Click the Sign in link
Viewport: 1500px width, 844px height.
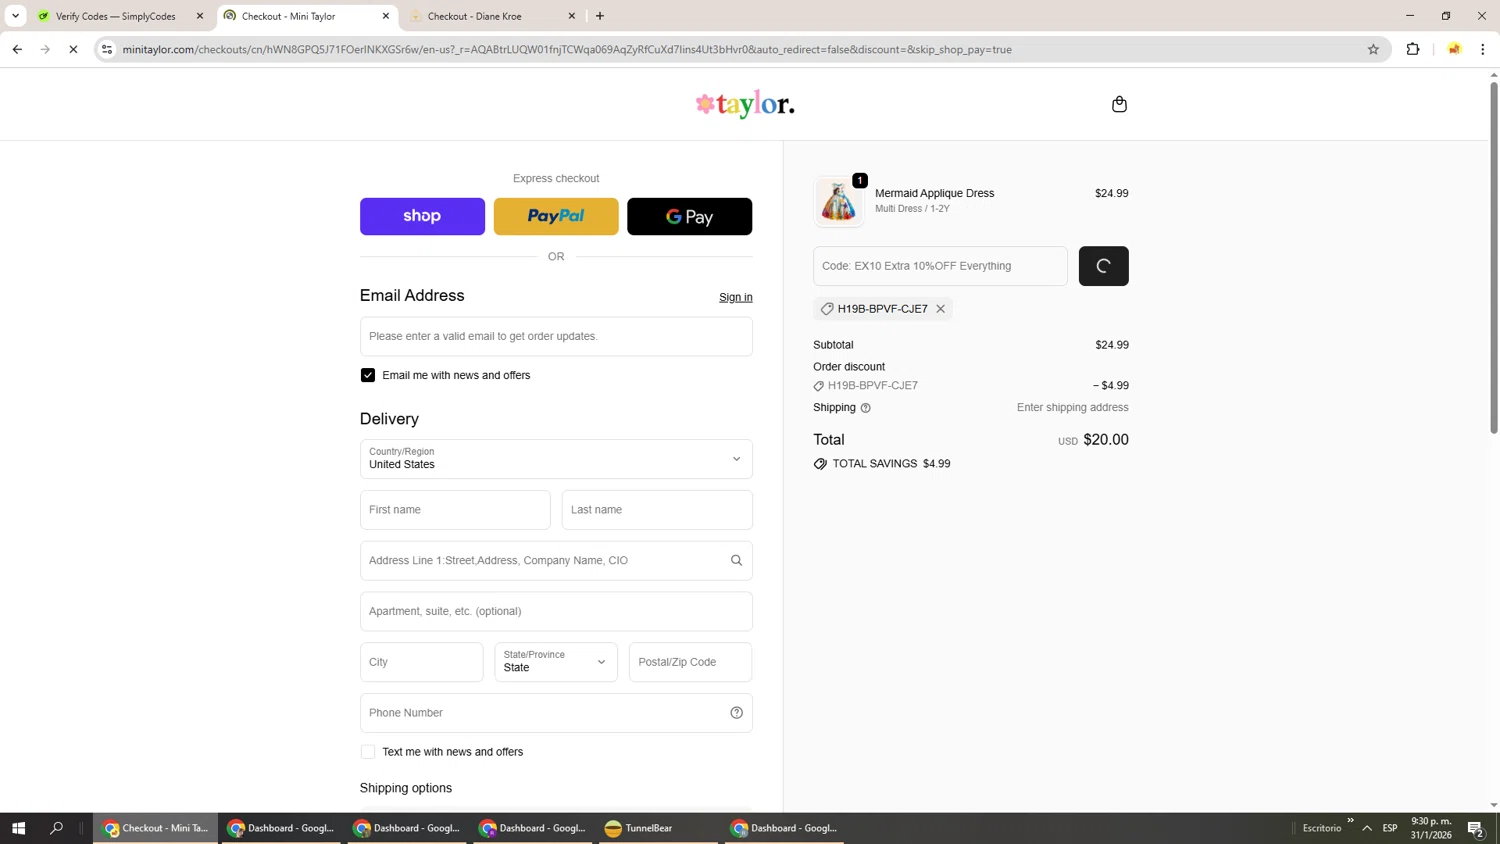[x=736, y=297]
